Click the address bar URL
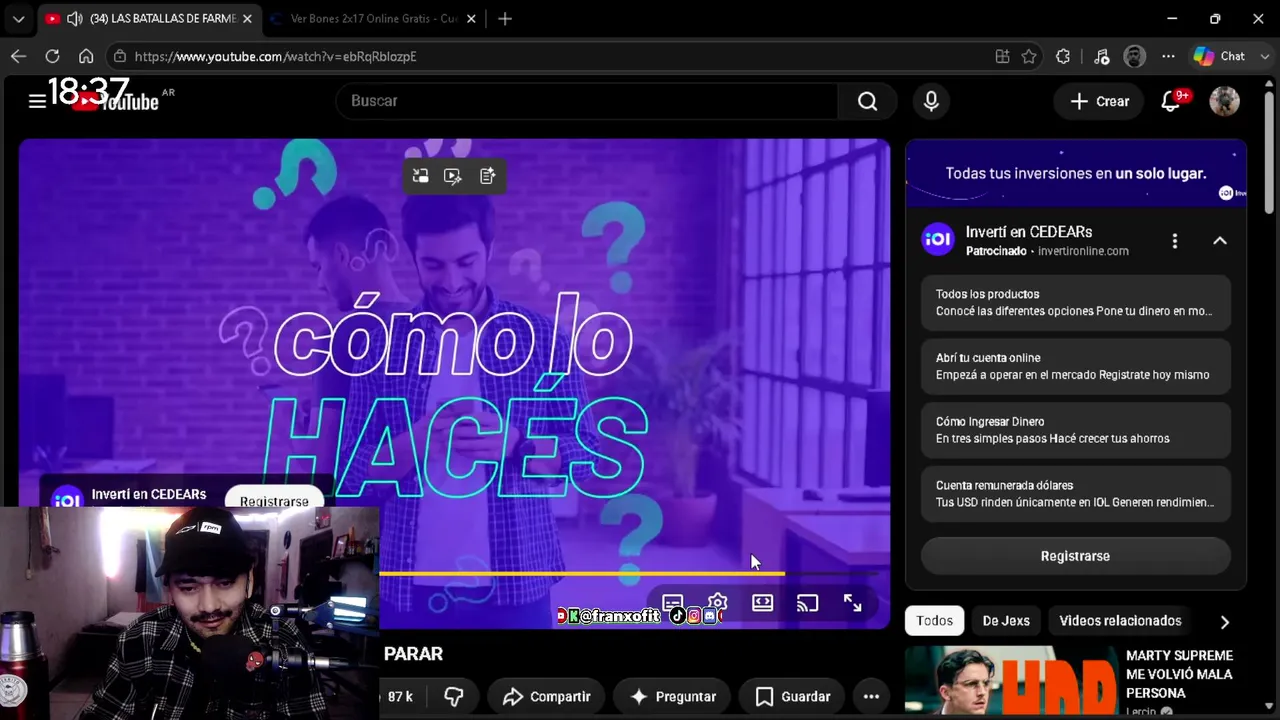Viewport: 1280px width, 720px height. tap(275, 57)
